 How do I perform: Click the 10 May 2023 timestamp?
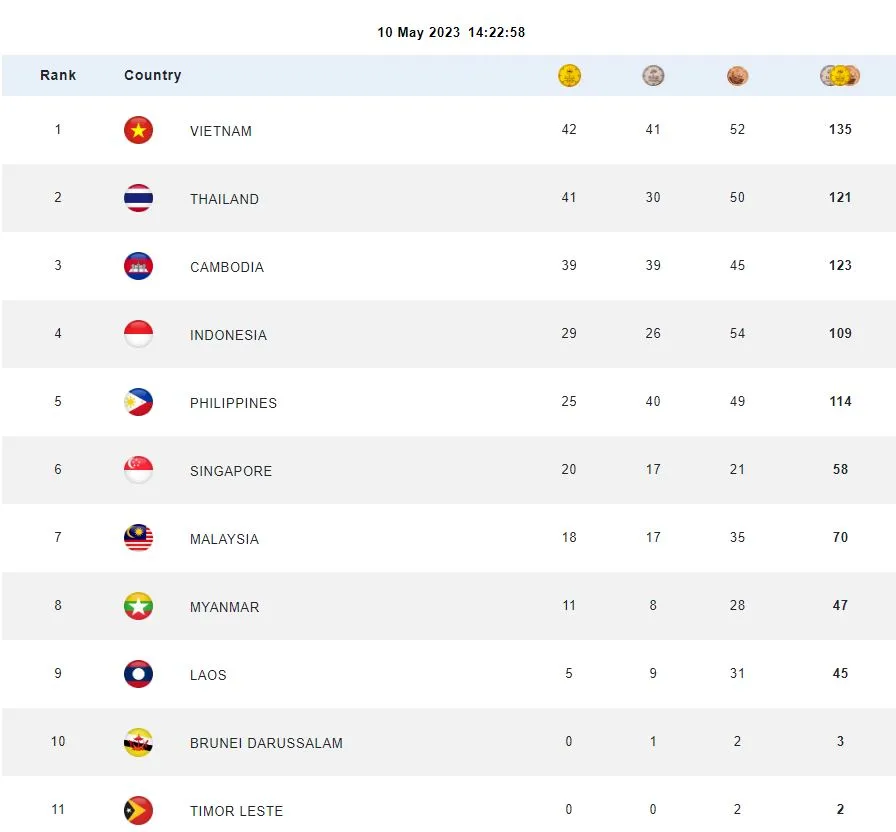pyautogui.click(x=451, y=32)
